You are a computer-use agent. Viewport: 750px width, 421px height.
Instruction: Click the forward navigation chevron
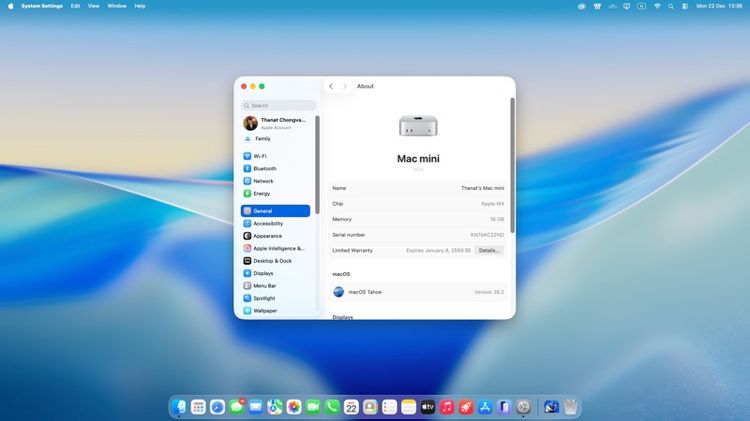pos(344,87)
